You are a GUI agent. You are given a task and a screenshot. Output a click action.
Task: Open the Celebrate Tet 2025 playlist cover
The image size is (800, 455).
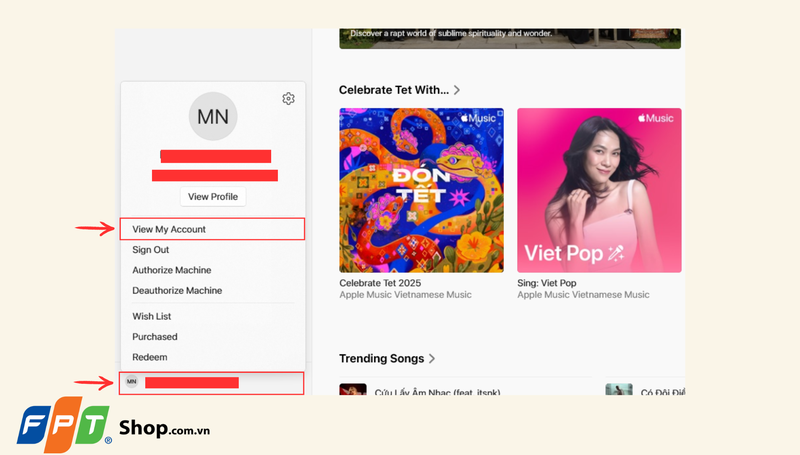(421, 190)
